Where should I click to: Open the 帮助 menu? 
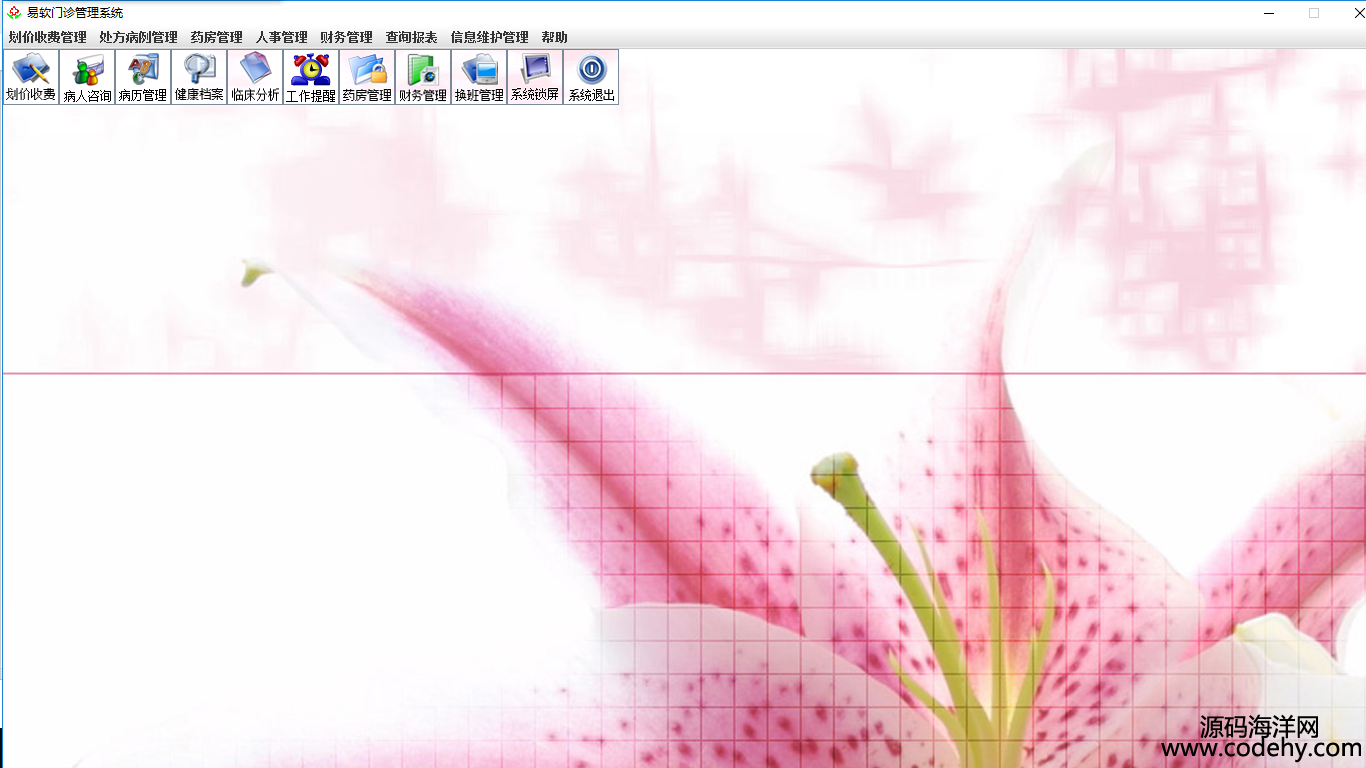pos(554,37)
